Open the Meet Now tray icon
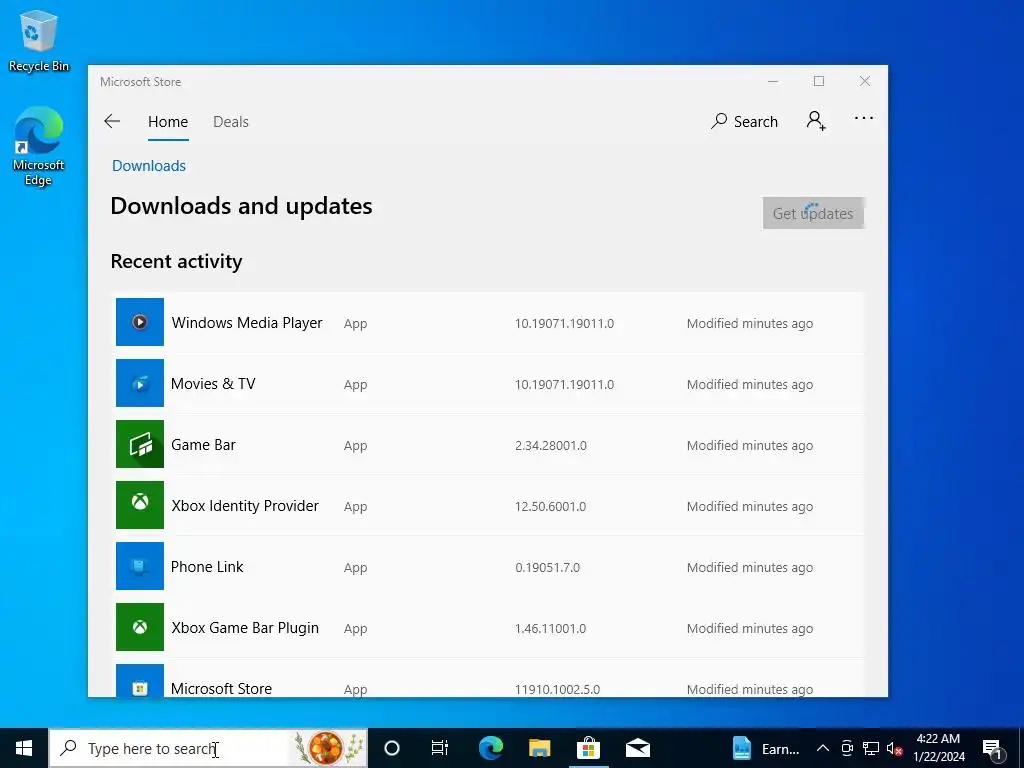Screen dimensions: 1024x768 coord(847,748)
